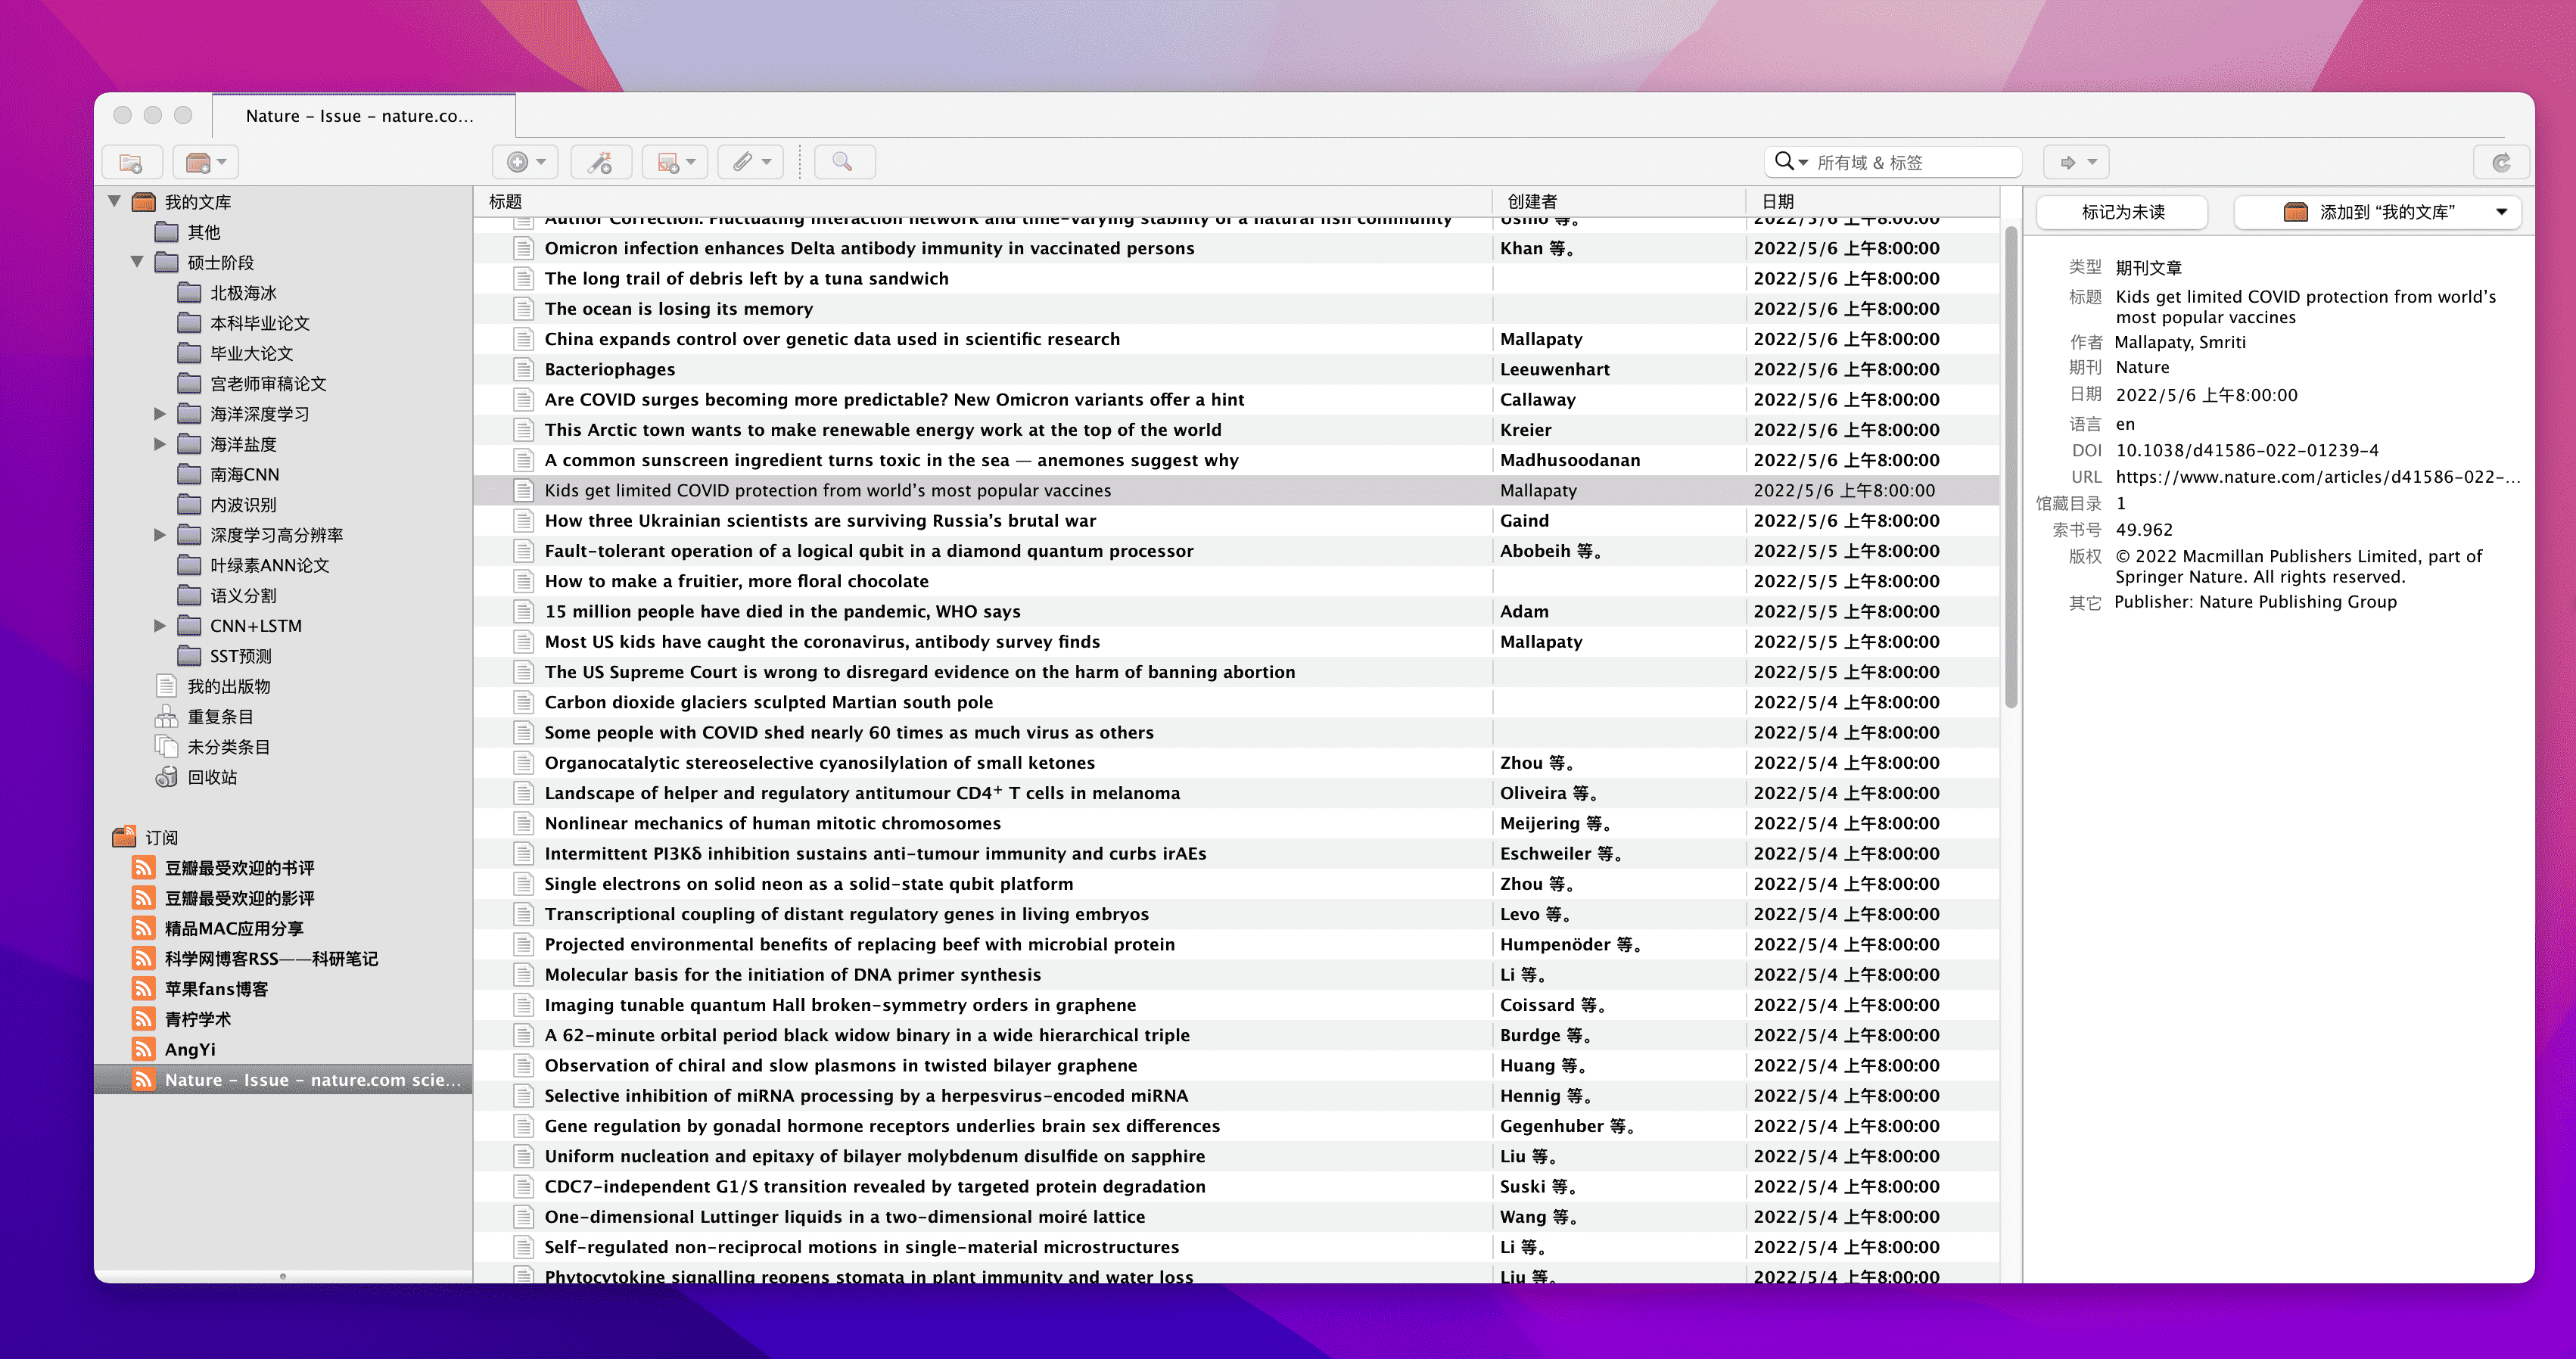The image size is (2576, 1359).
Task: Expand the 海洋盐度 folder
Action: [x=160, y=444]
